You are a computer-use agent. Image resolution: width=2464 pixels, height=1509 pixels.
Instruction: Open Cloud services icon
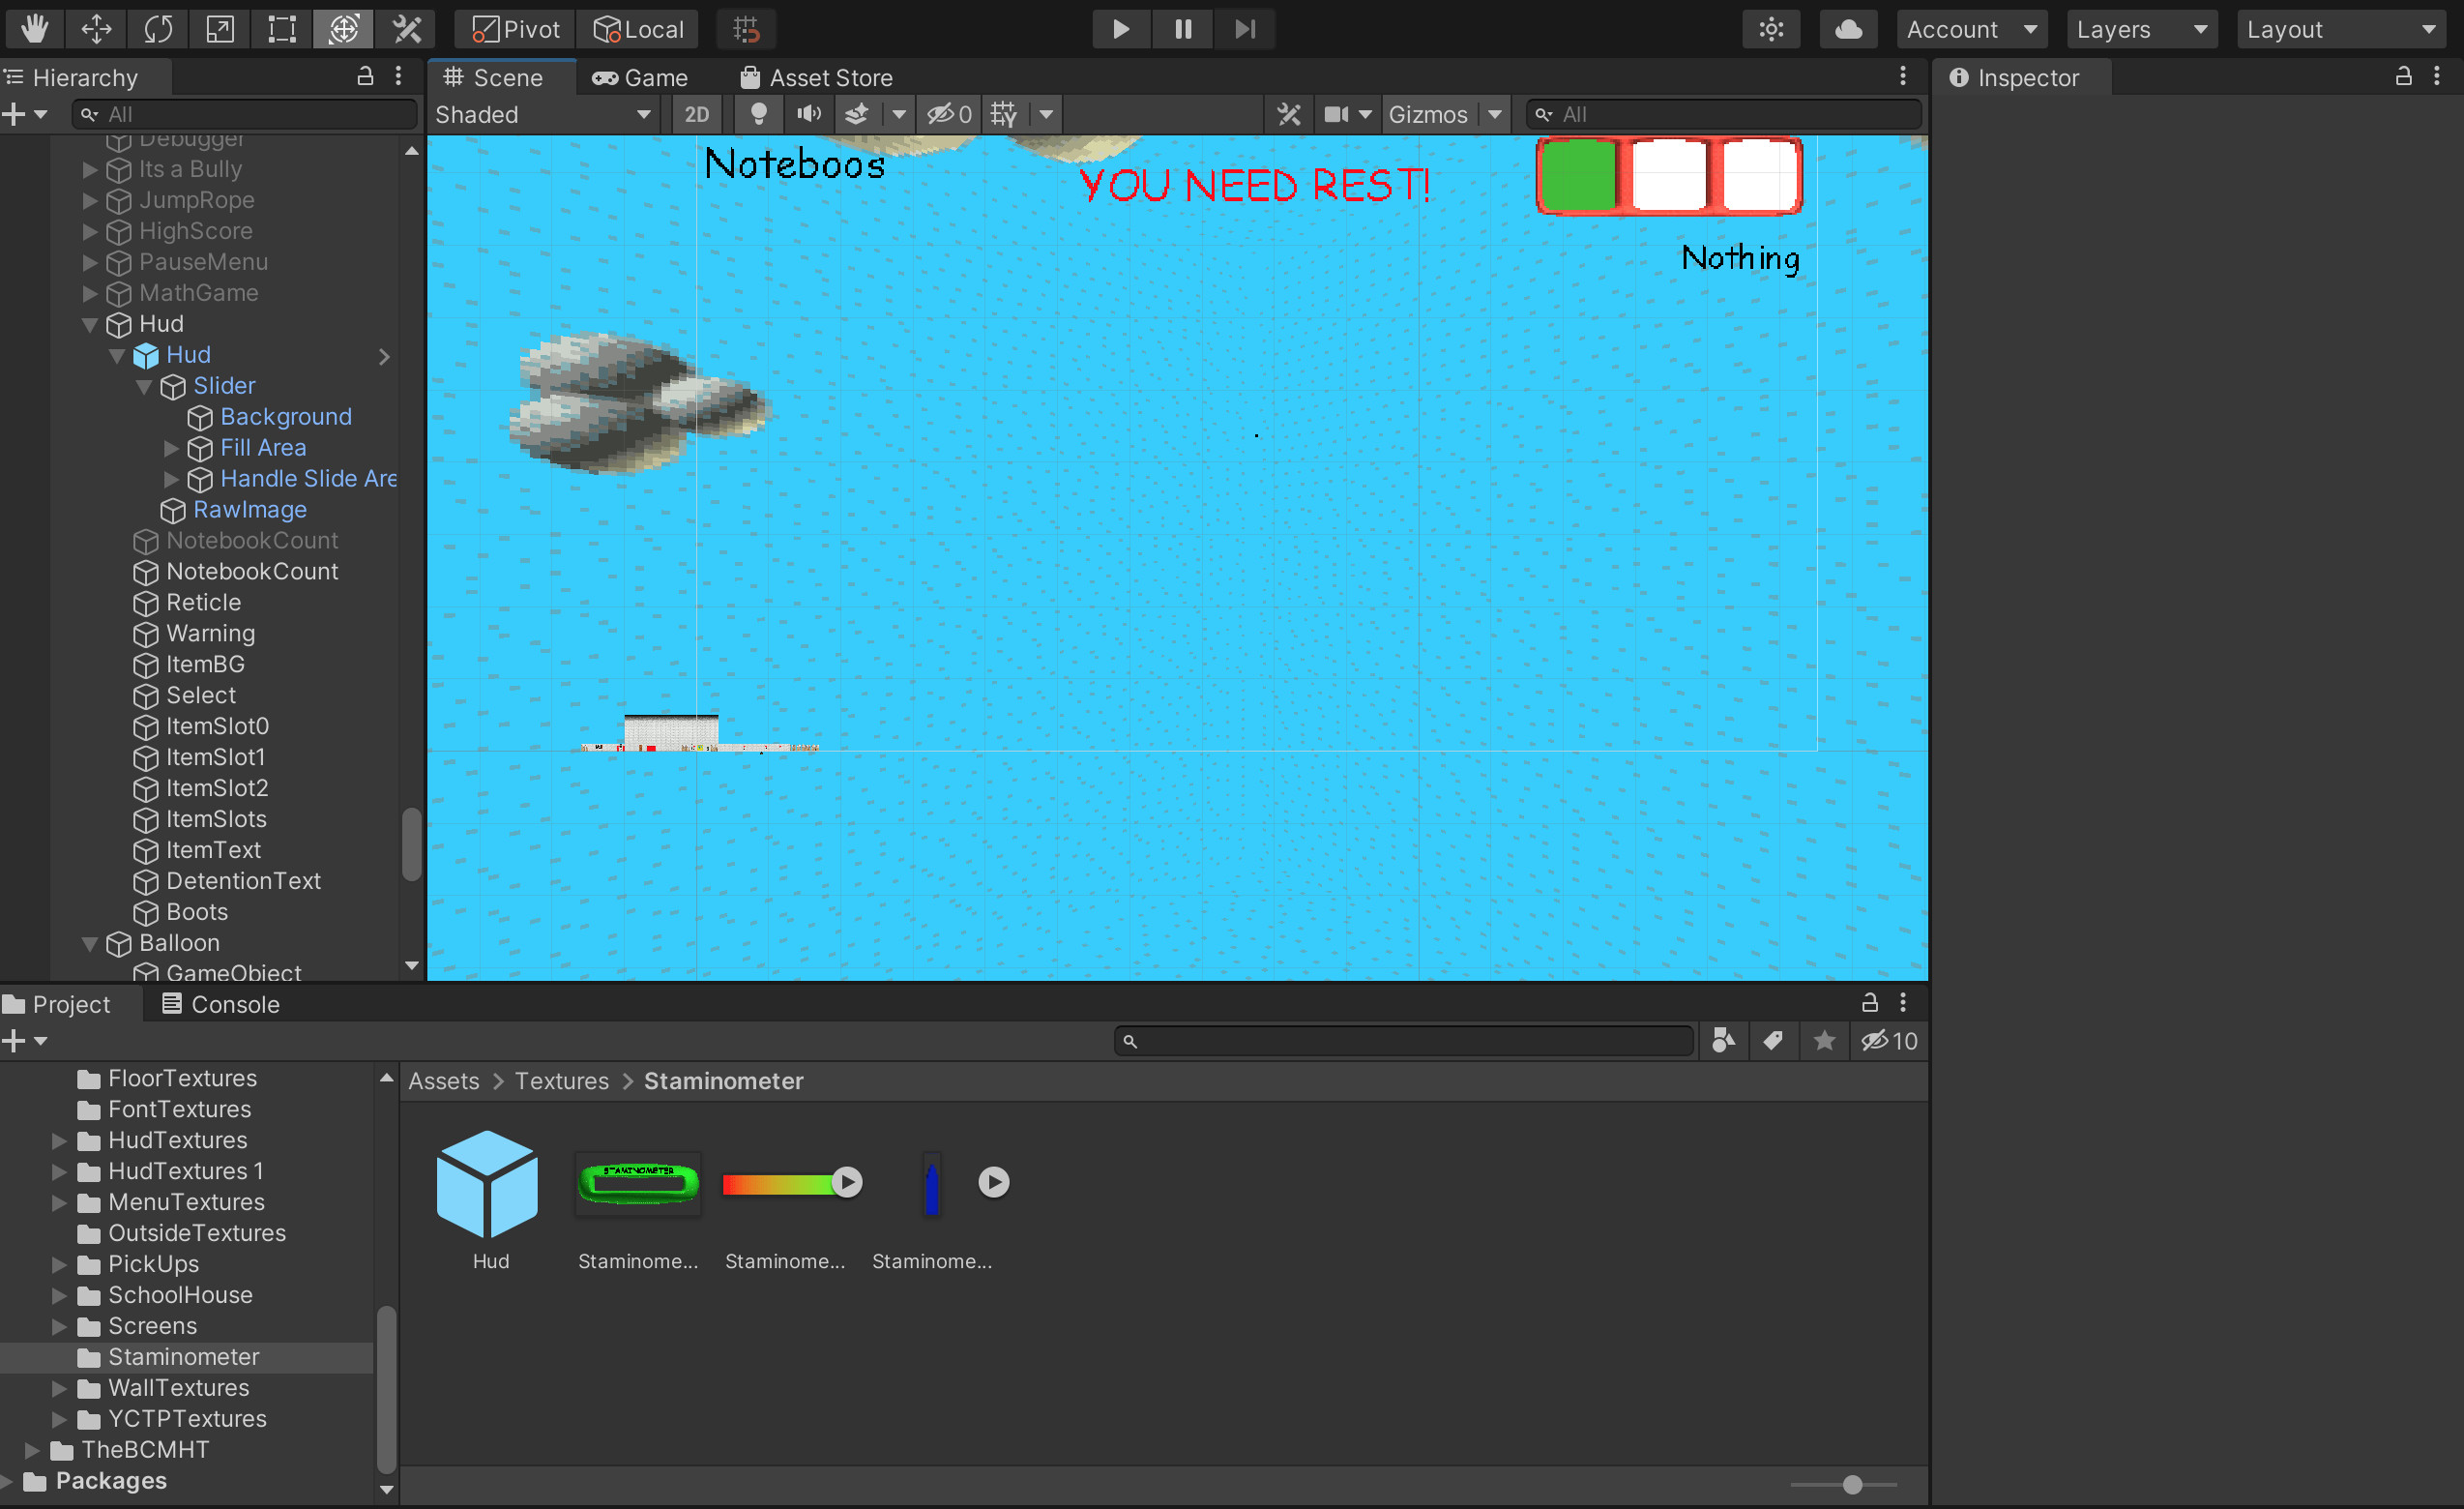pos(1847,29)
